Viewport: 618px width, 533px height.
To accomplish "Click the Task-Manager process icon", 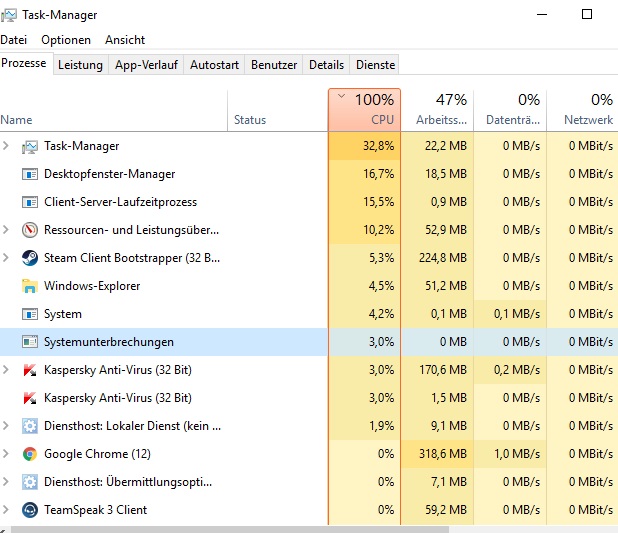I will click(x=29, y=146).
